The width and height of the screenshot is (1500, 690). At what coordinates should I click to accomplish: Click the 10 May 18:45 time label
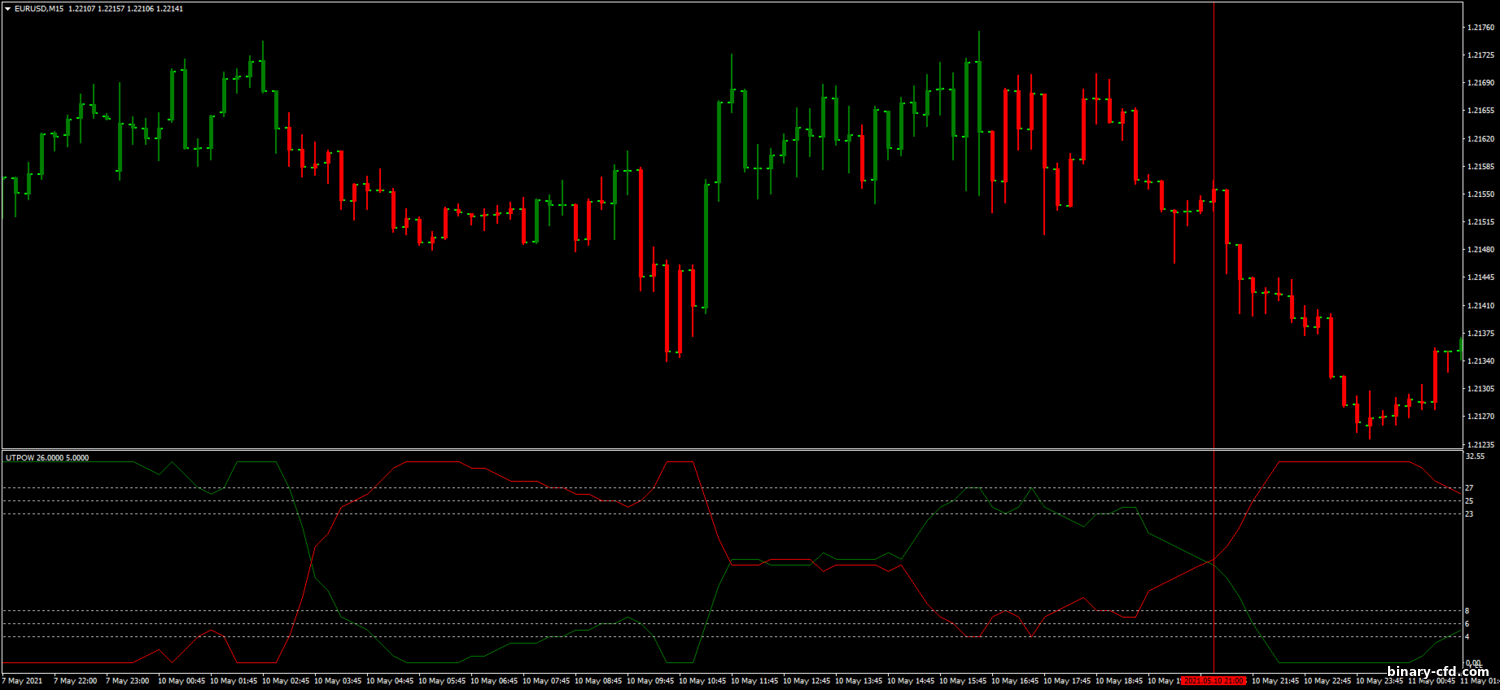tap(1119, 681)
